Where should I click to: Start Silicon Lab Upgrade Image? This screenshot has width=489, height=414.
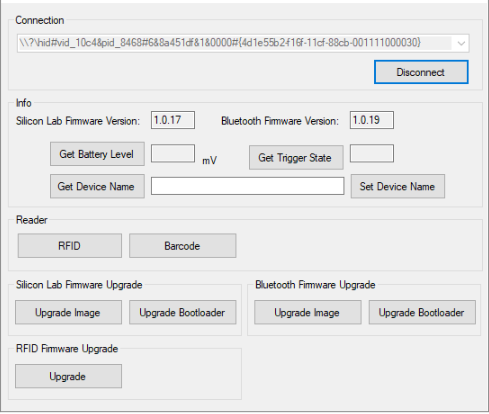pos(68,312)
